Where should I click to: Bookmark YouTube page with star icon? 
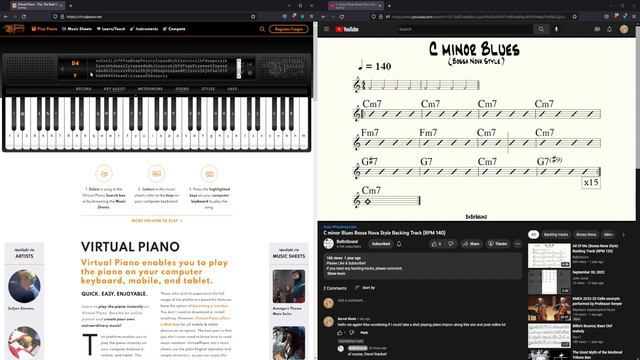click(575, 17)
